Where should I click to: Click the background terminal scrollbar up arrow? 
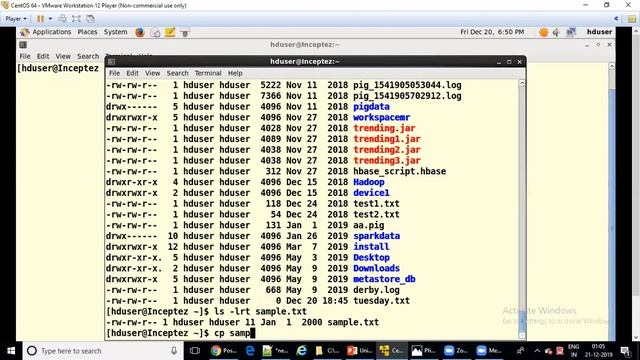click(x=611, y=66)
